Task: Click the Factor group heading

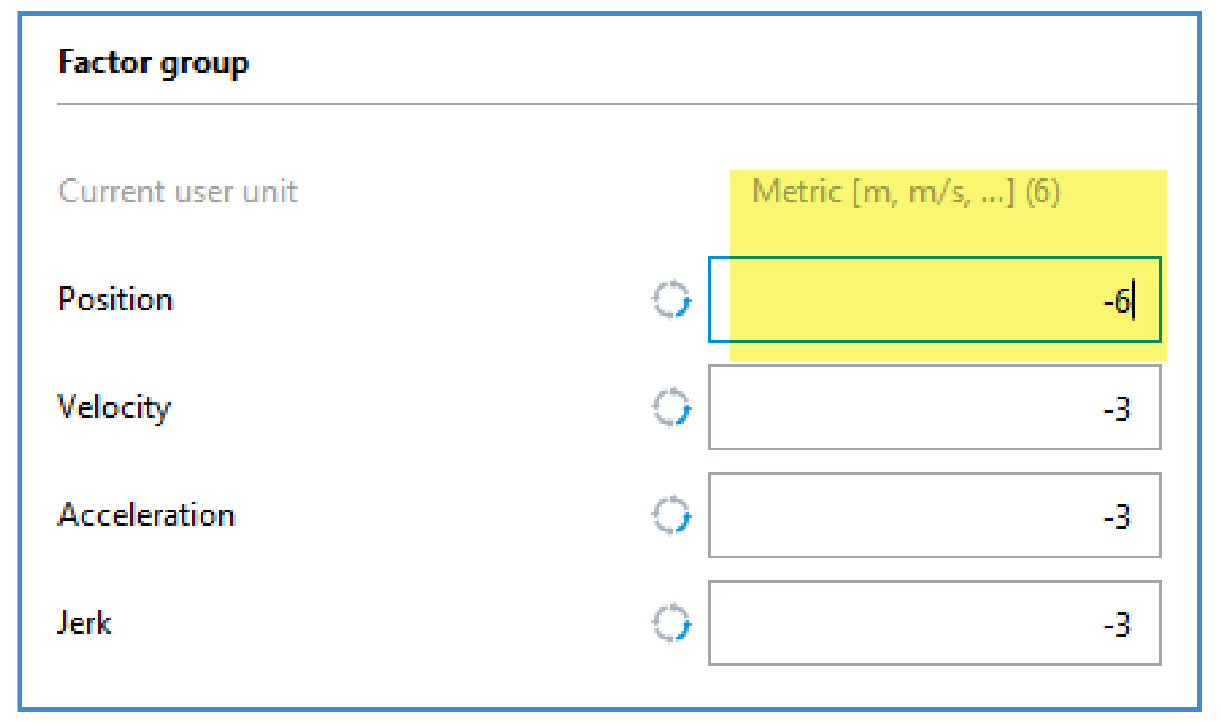Action: [153, 63]
